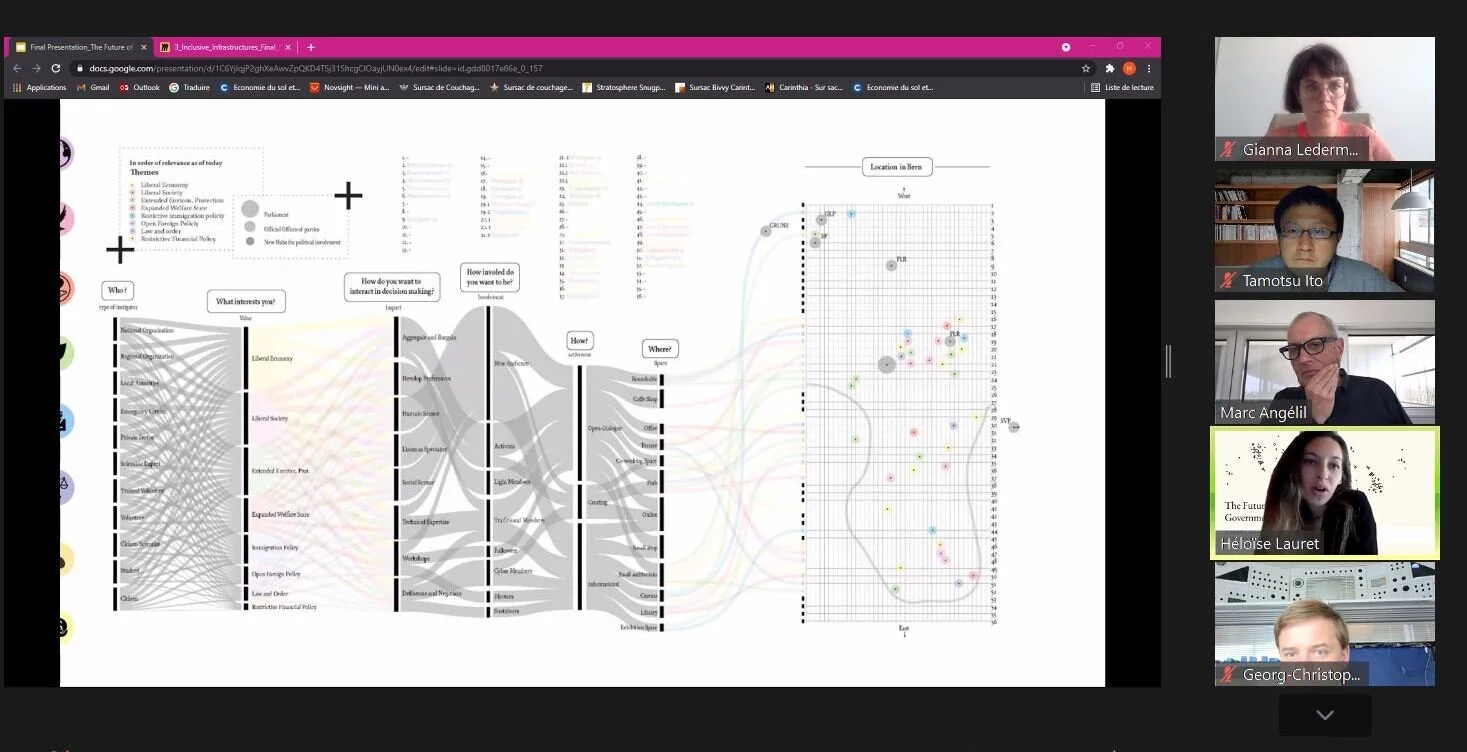
Task: Select Tamotsu Ito's video tile
Action: [1325, 230]
